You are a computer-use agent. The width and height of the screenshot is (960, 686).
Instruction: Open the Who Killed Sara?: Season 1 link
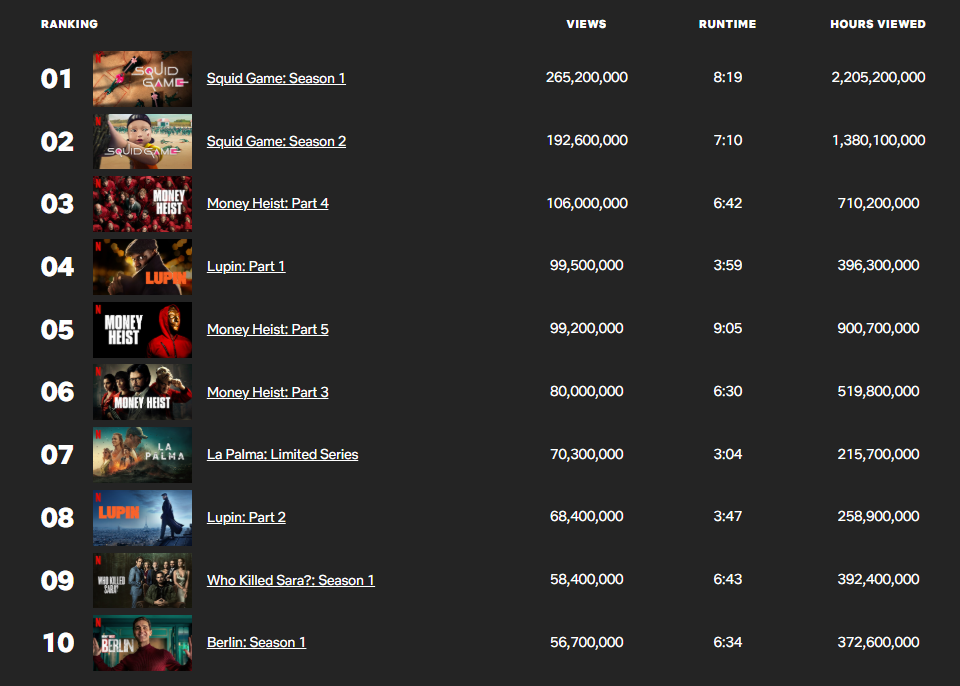pos(291,580)
